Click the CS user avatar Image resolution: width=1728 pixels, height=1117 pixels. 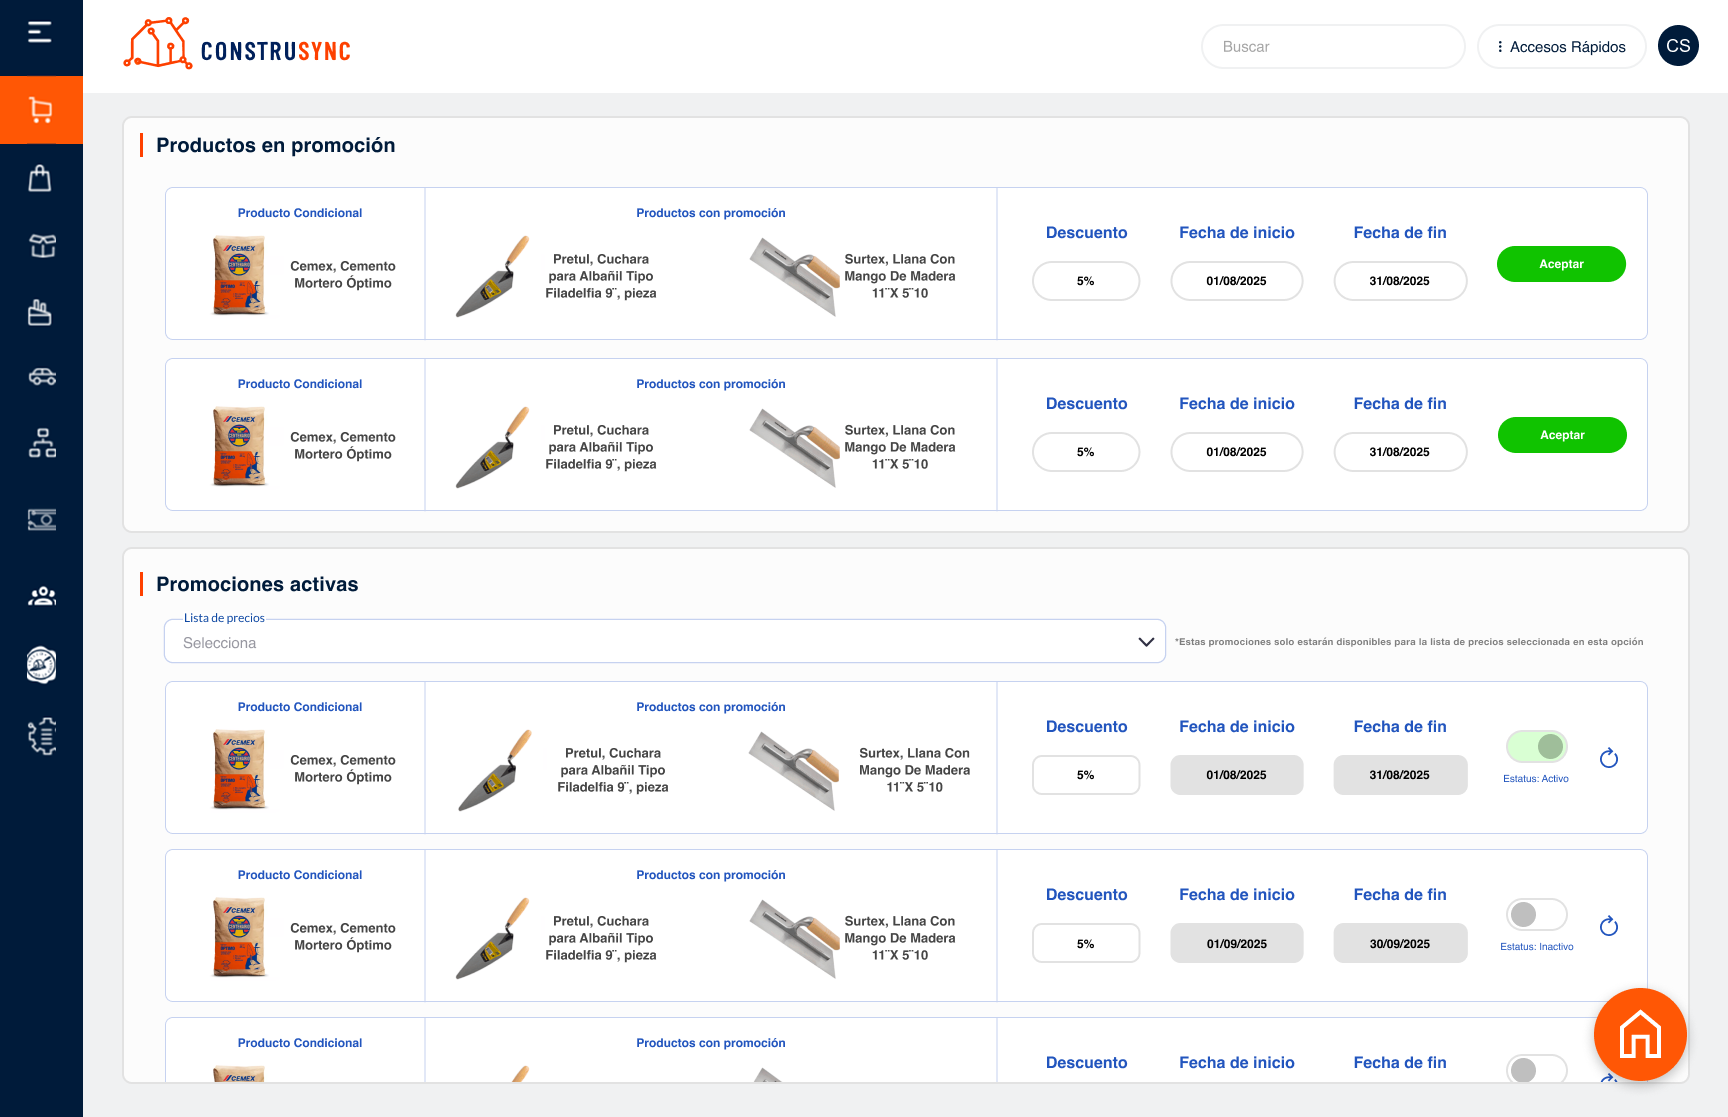tap(1678, 46)
